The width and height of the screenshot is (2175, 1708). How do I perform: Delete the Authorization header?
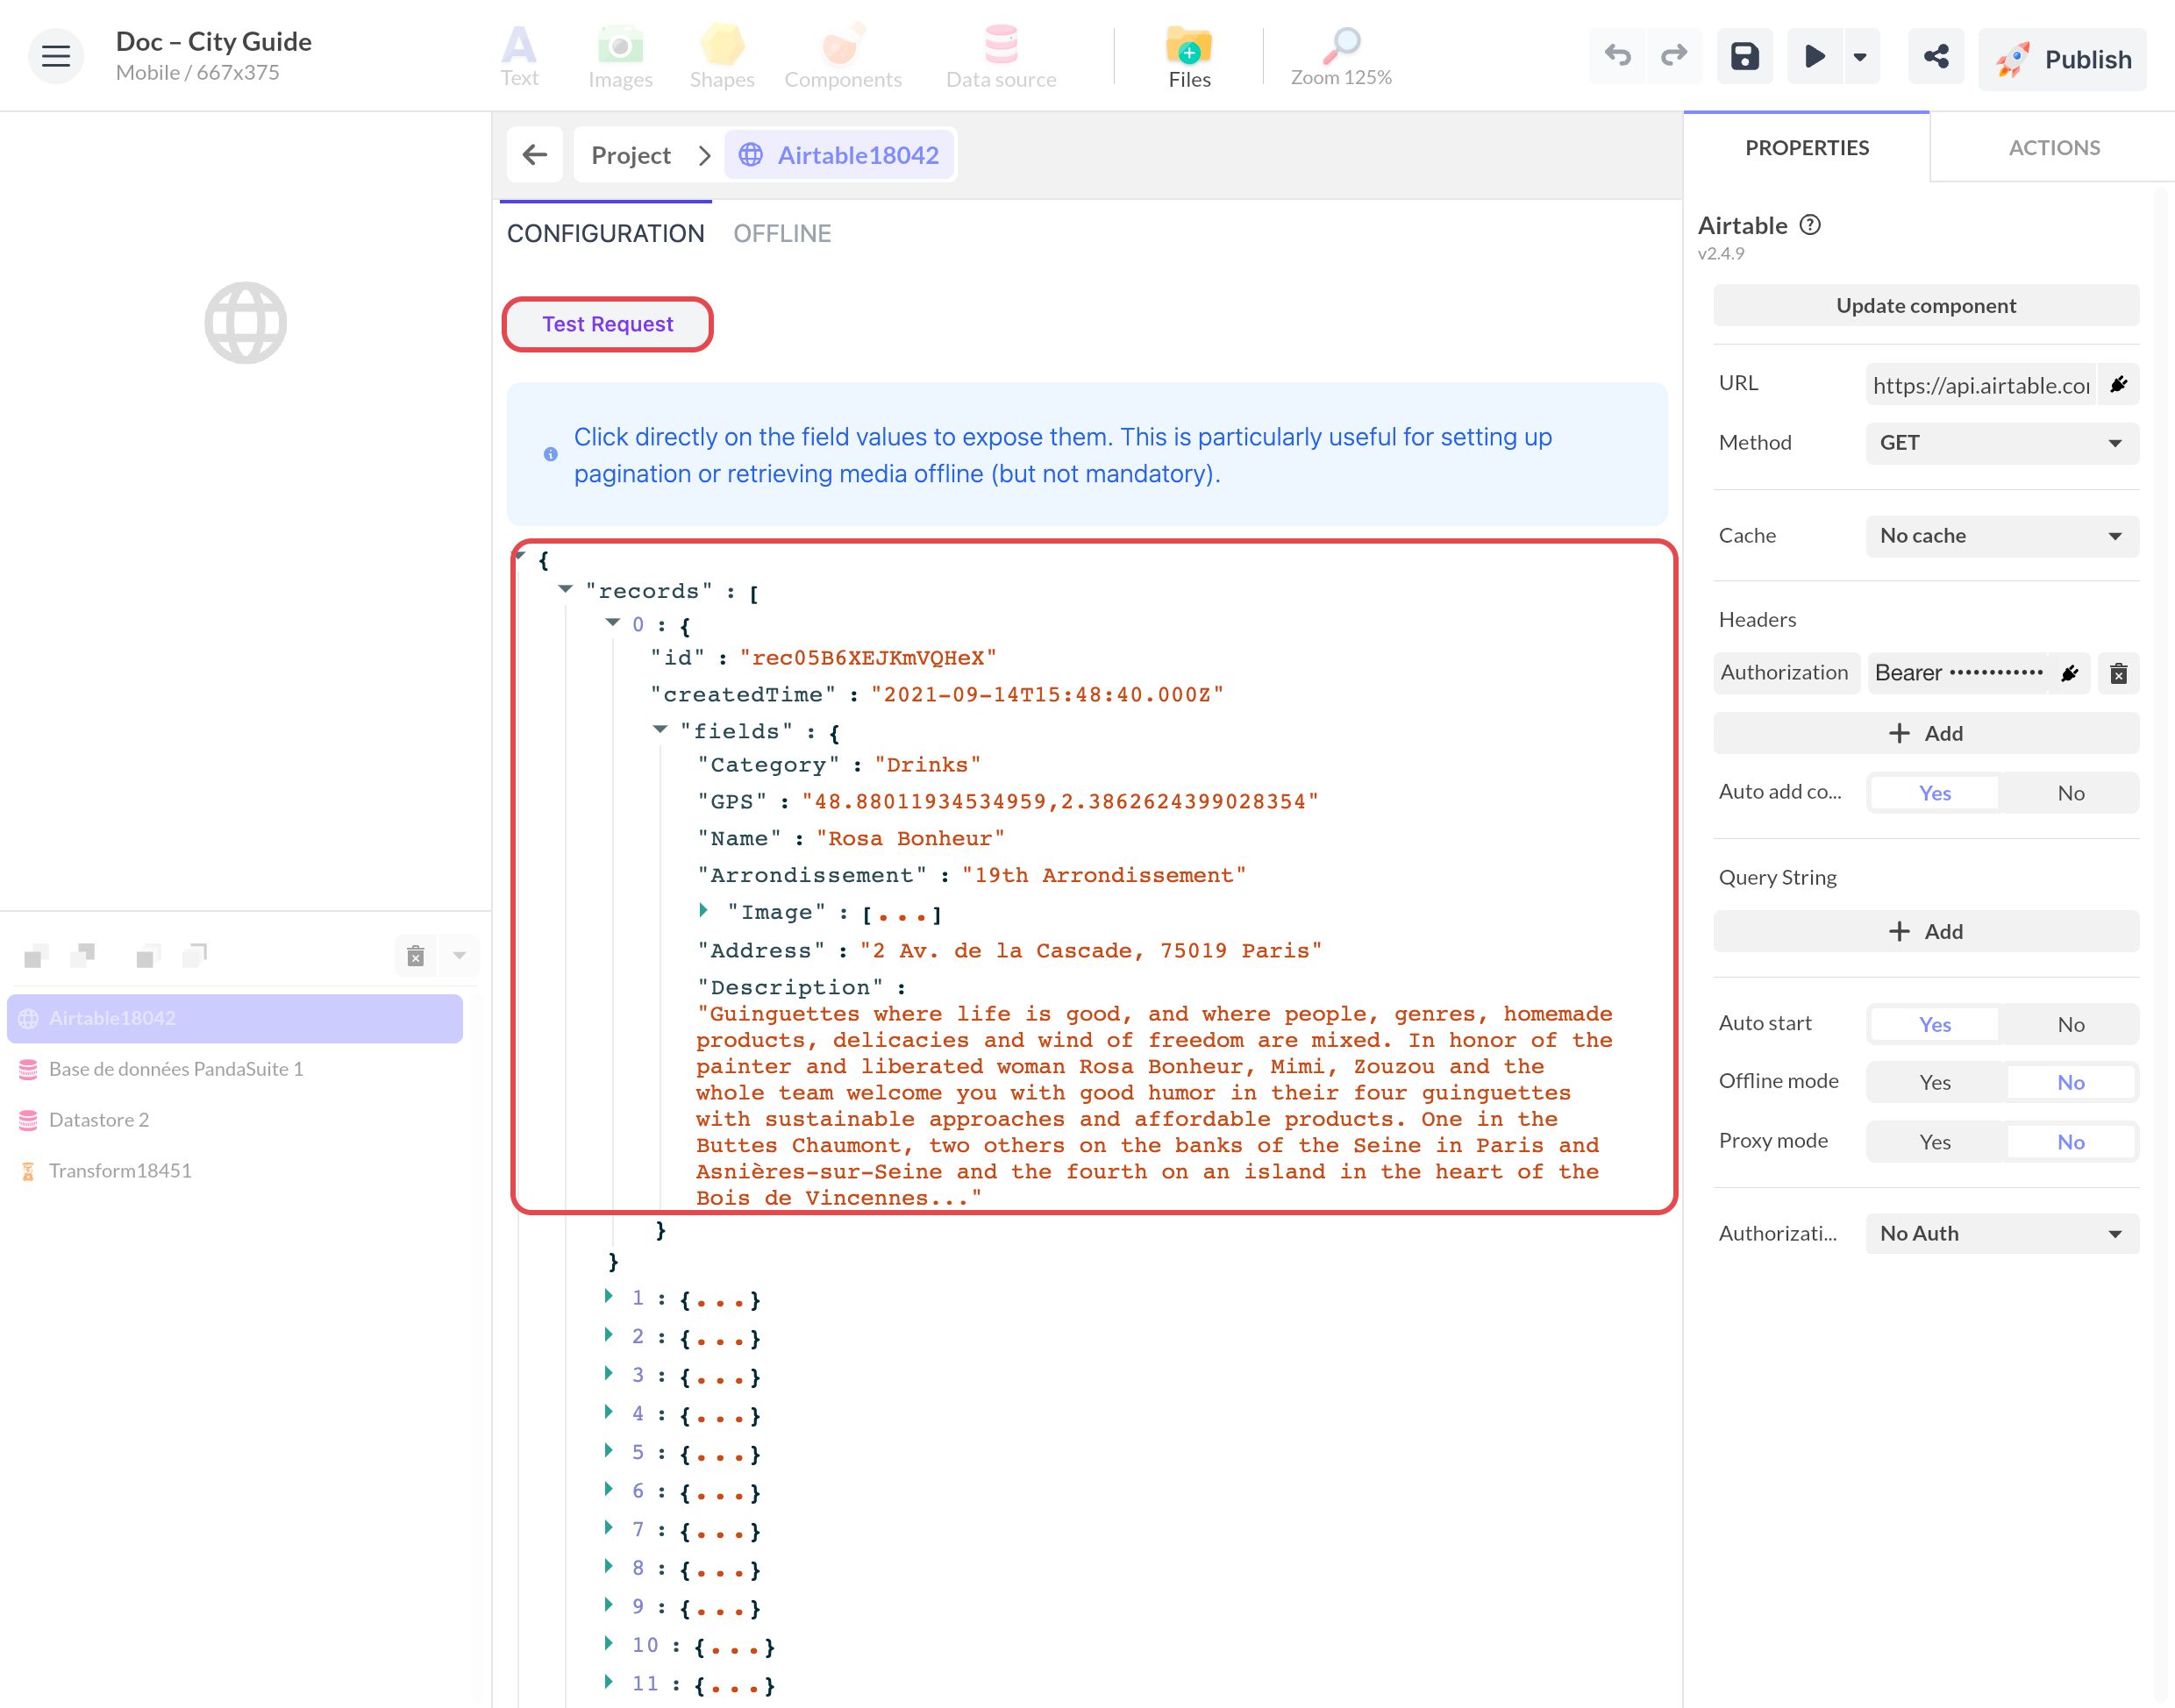2118,673
